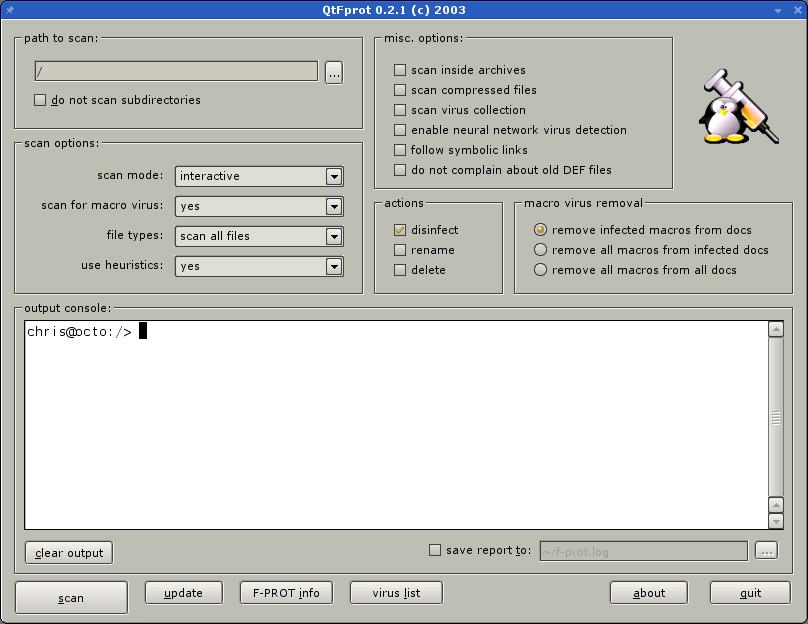The image size is (808, 624).
Task: Click the console scrollbar down arrow at bottom
Action: [776, 521]
